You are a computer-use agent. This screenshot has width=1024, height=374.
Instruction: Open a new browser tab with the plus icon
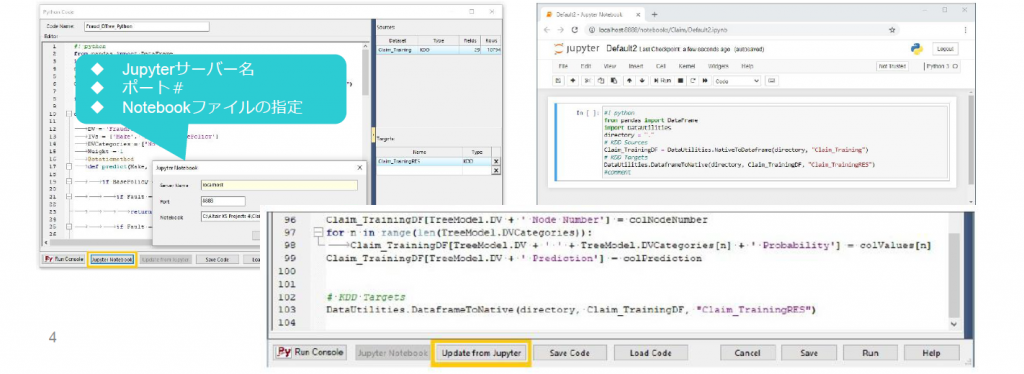pos(654,14)
